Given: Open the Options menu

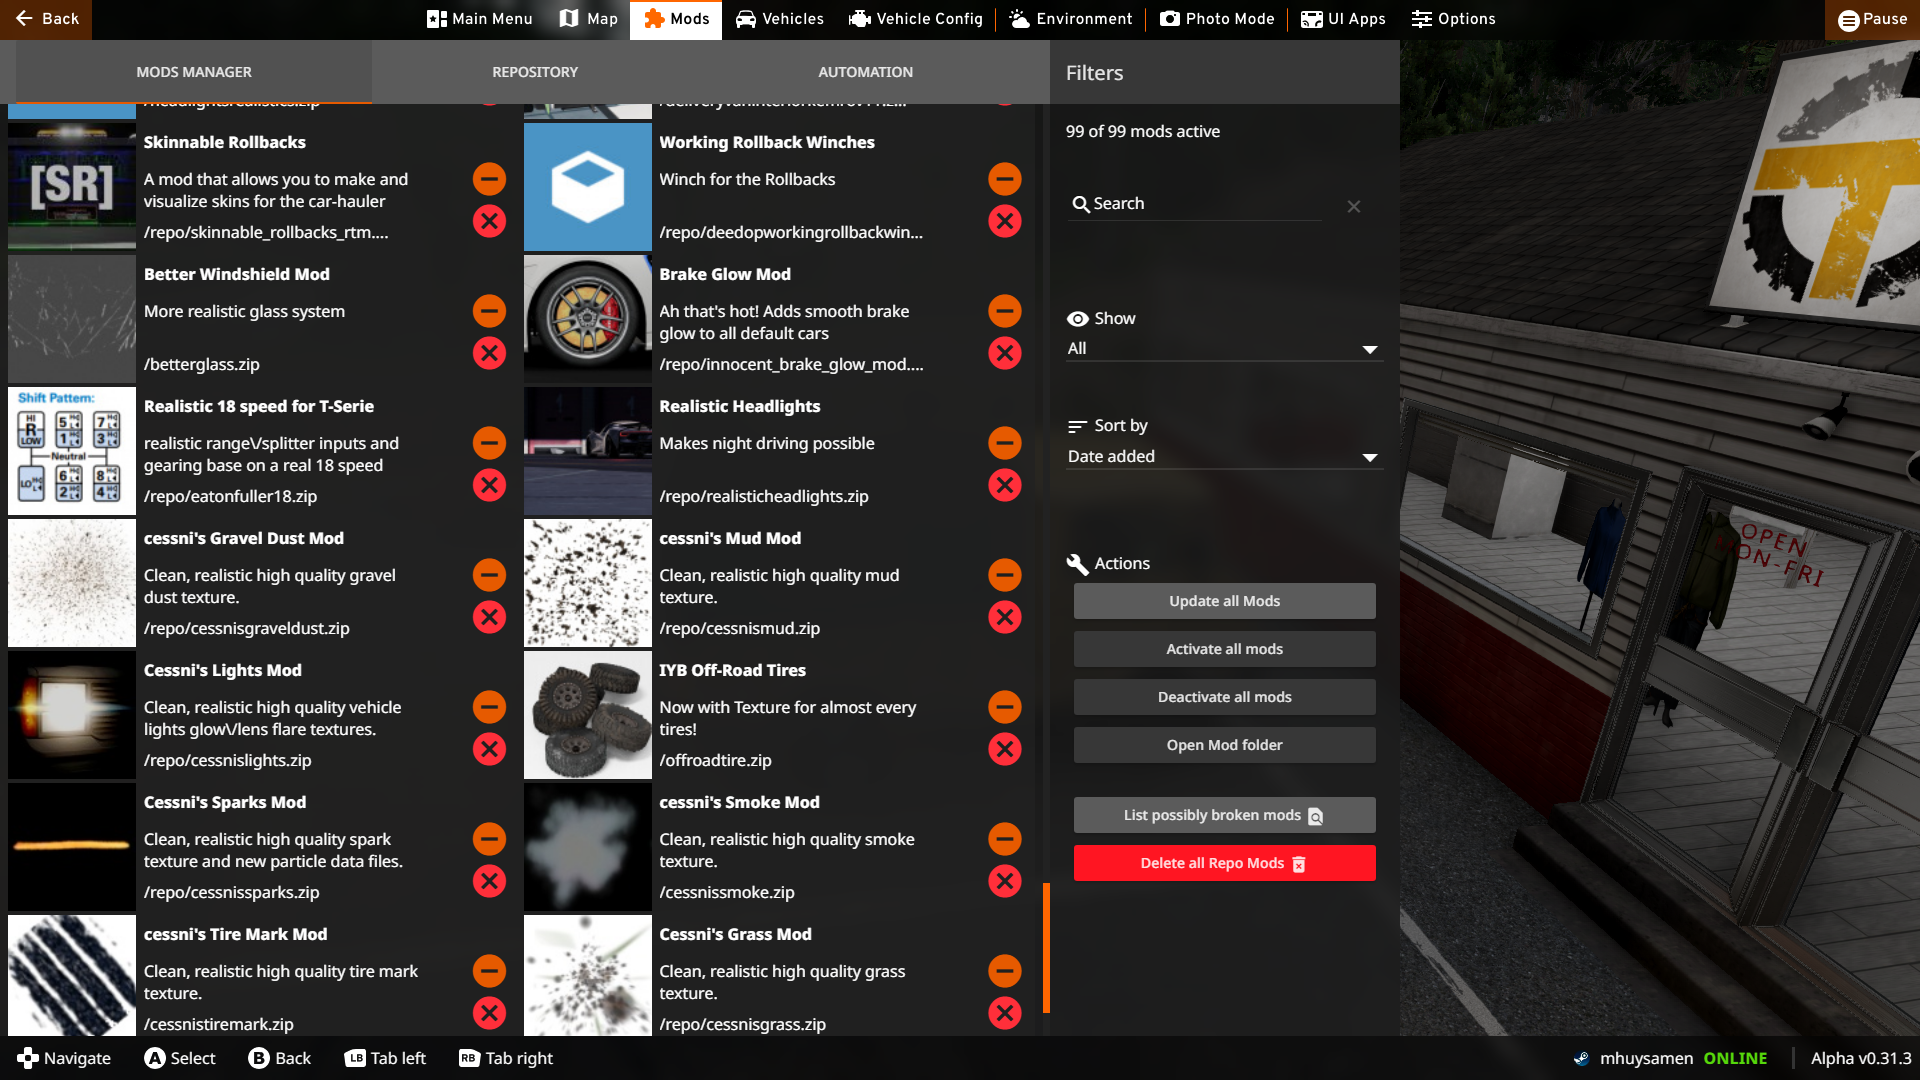Looking at the screenshot, I should point(1453,19).
